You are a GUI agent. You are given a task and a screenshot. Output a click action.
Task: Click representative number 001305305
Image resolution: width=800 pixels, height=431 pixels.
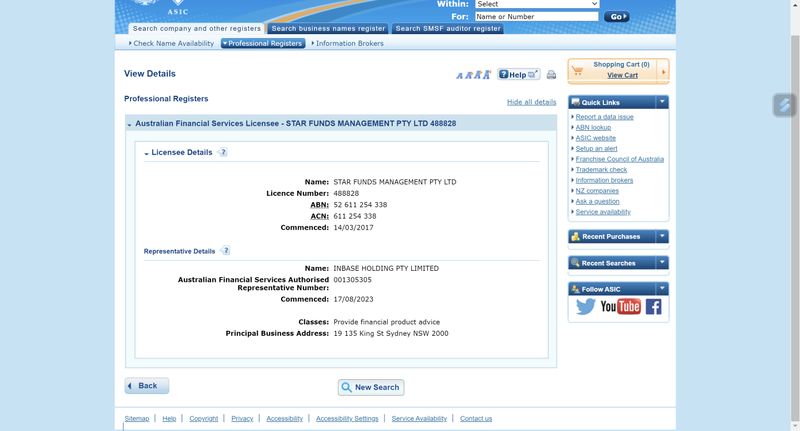click(352, 280)
